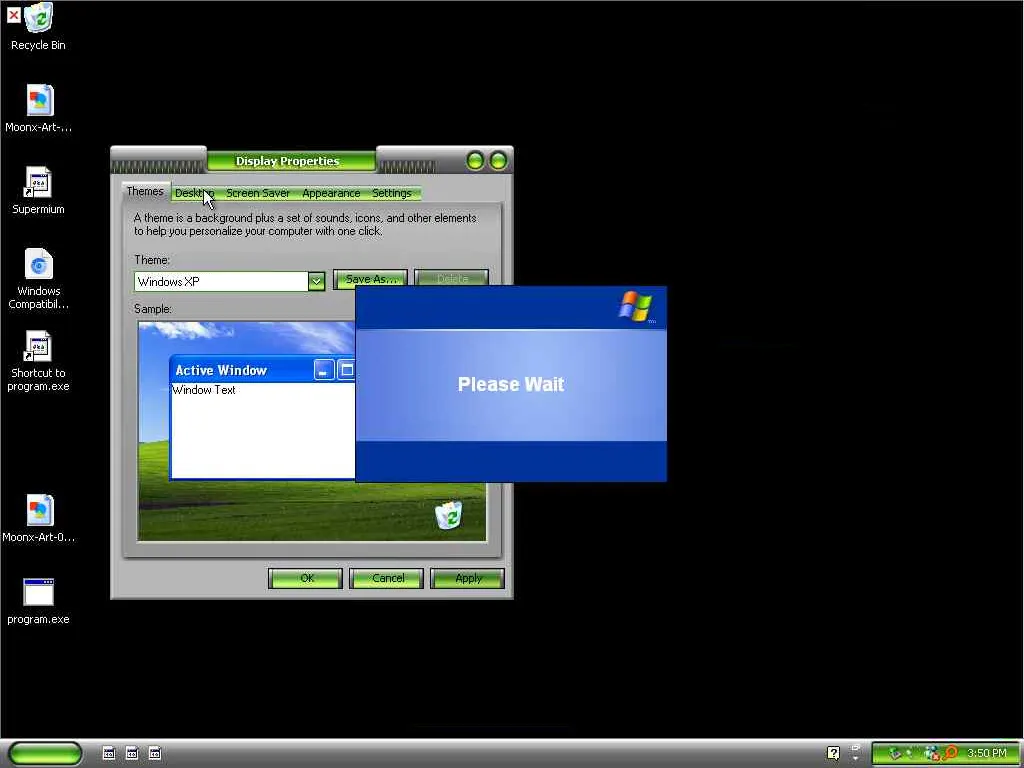Launch the Supermium desktop shortcut
This screenshot has width=1024, height=768.
[39, 191]
